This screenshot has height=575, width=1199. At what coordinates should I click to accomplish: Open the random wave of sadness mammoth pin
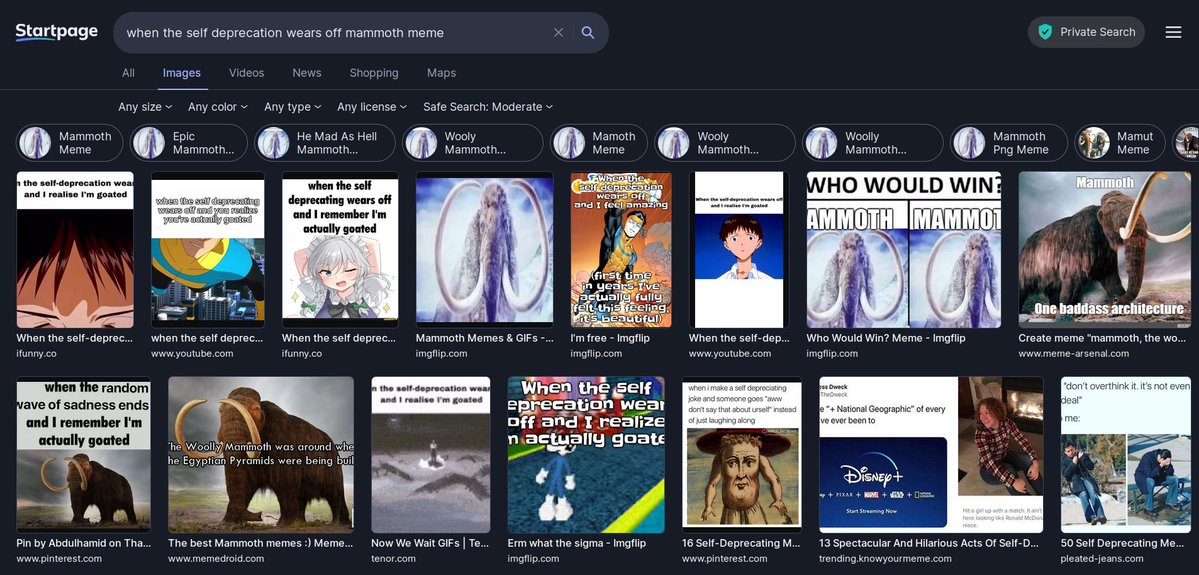(83, 455)
